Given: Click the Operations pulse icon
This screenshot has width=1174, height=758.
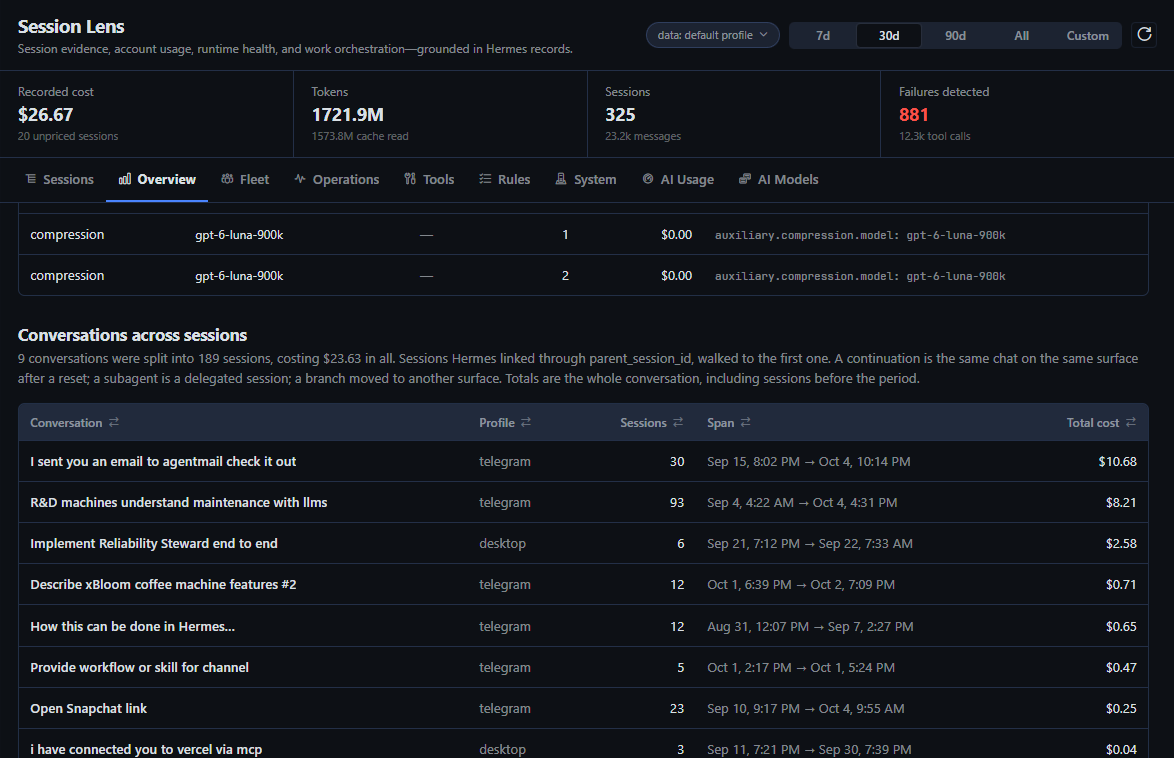Looking at the screenshot, I should point(300,179).
